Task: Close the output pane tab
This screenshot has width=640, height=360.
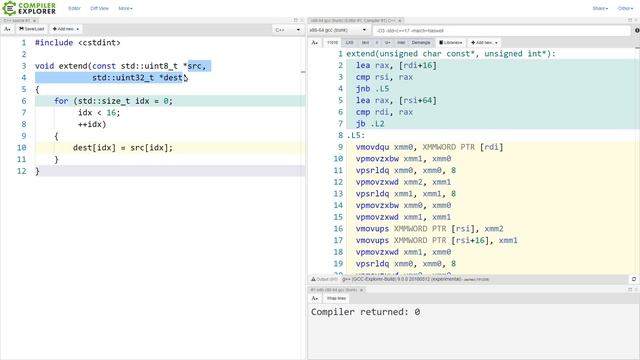Action: (362, 290)
